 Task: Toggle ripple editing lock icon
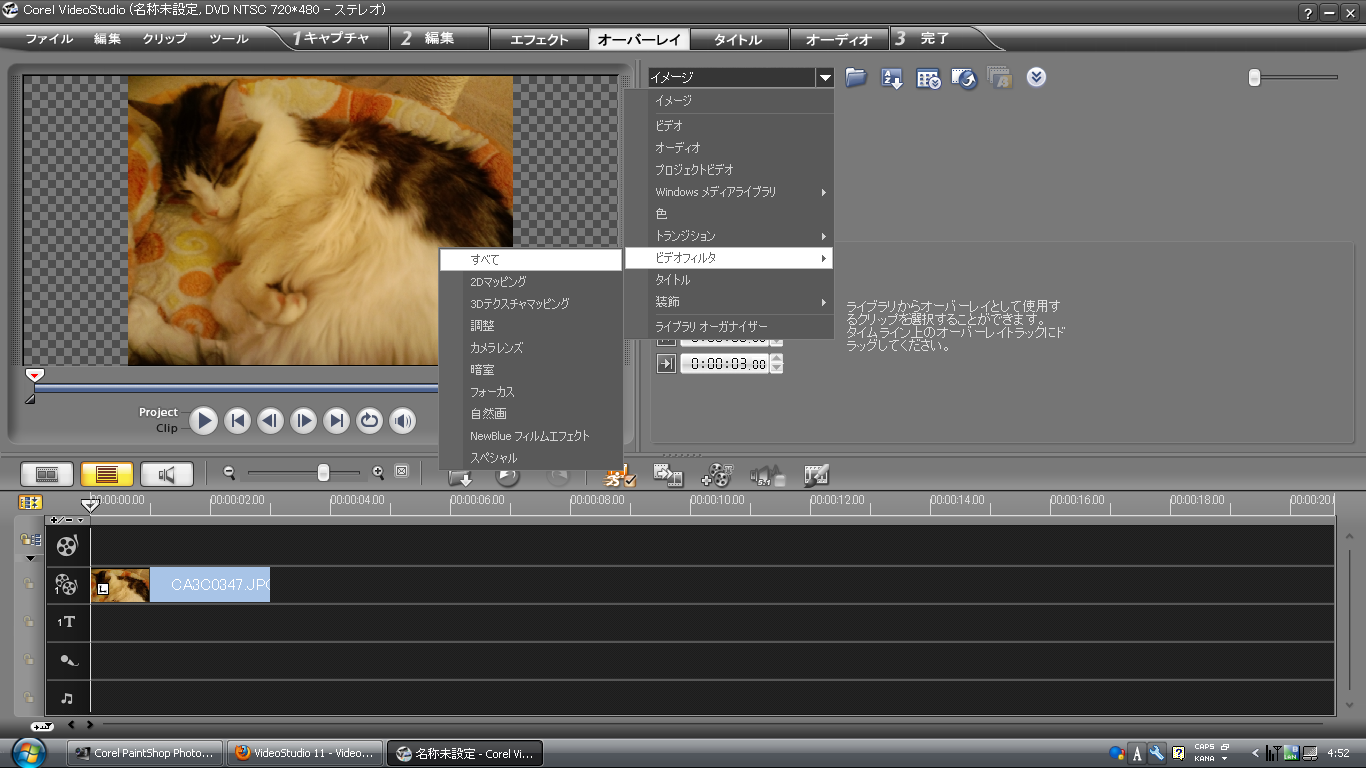pyautogui.click(x=30, y=540)
